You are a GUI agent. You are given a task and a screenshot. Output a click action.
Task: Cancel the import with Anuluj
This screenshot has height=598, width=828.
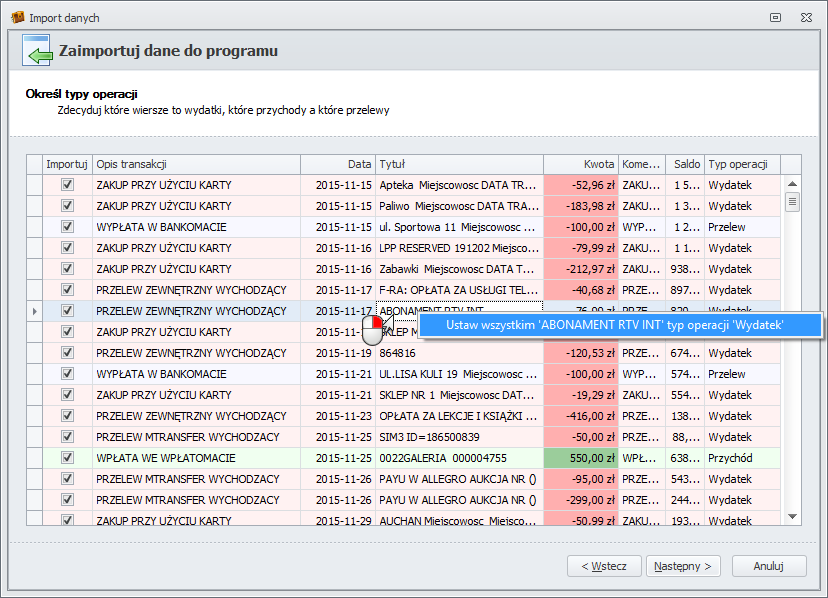pos(768,566)
